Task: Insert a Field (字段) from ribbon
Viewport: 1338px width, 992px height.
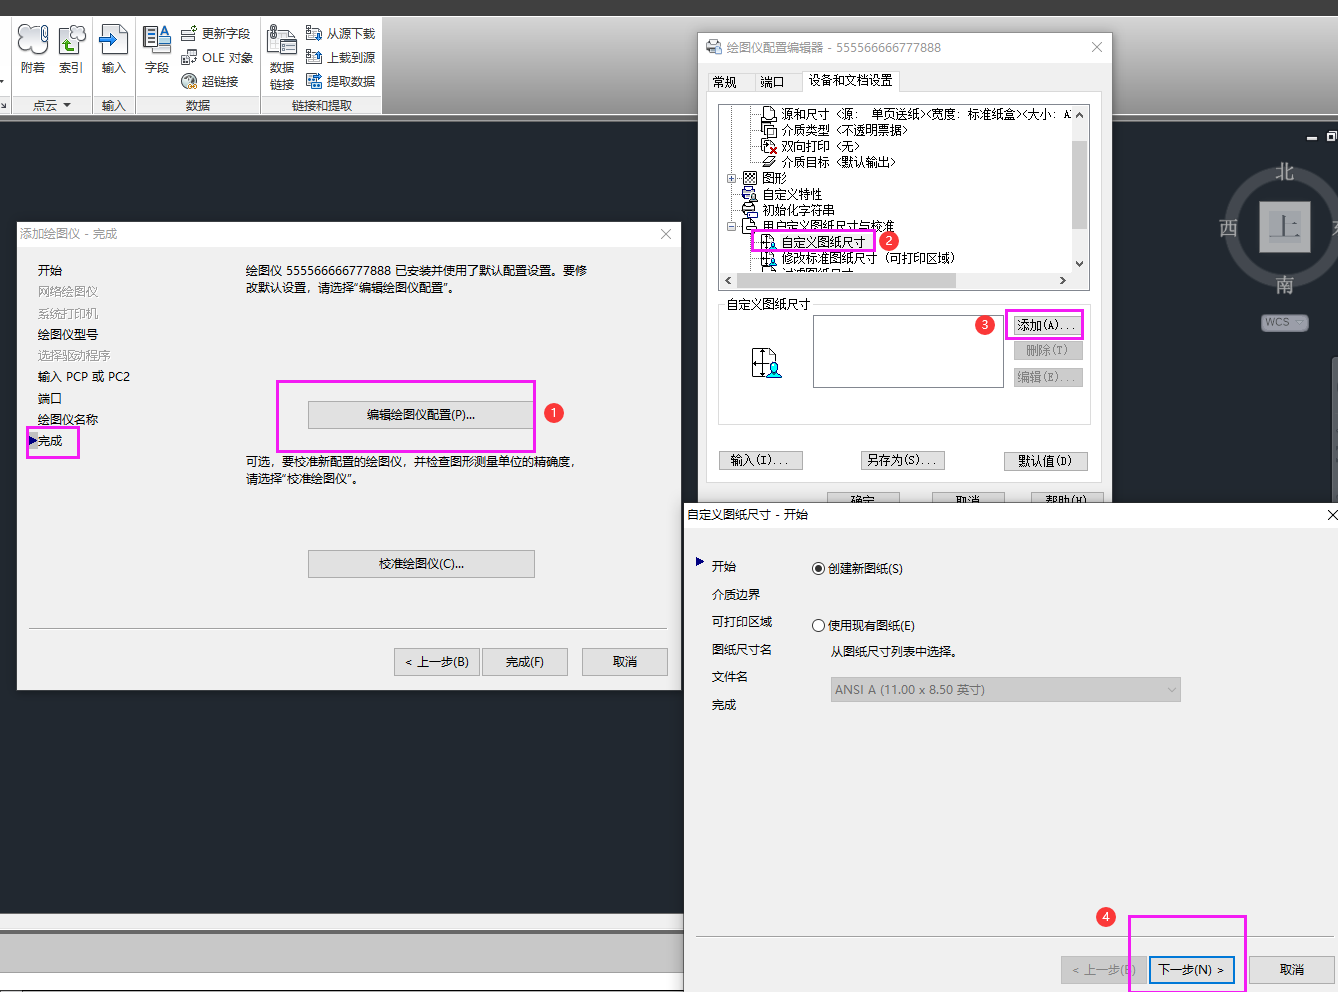Action: pyautogui.click(x=157, y=50)
